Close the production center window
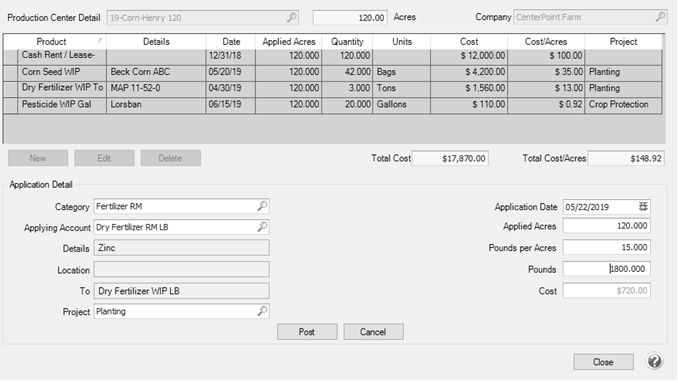678x383 pixels. coord(603,362)
